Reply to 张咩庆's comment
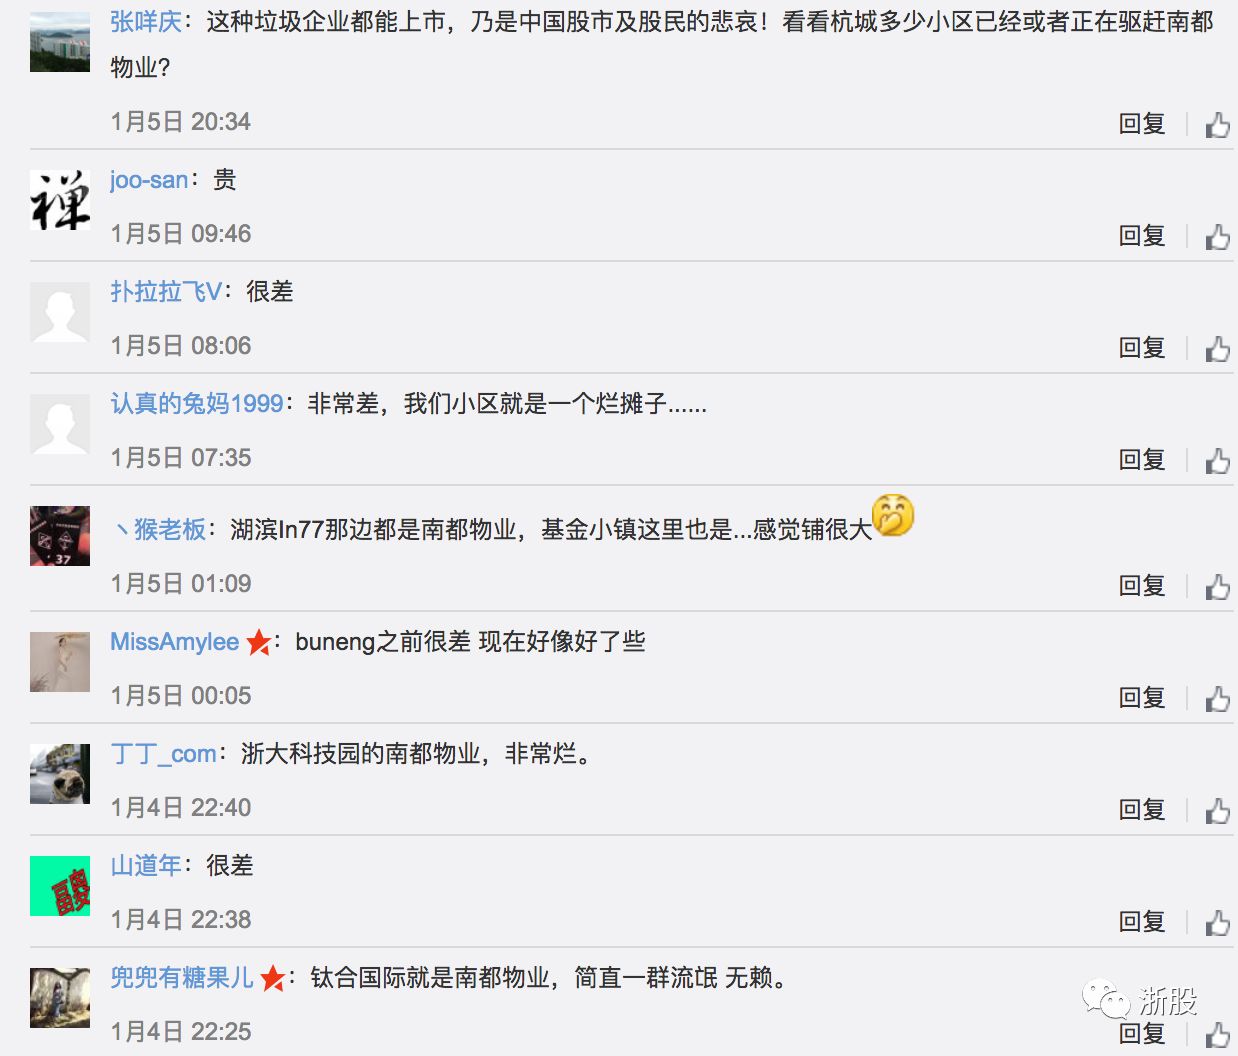Screen dimensions: 1238x1056 1142,124
